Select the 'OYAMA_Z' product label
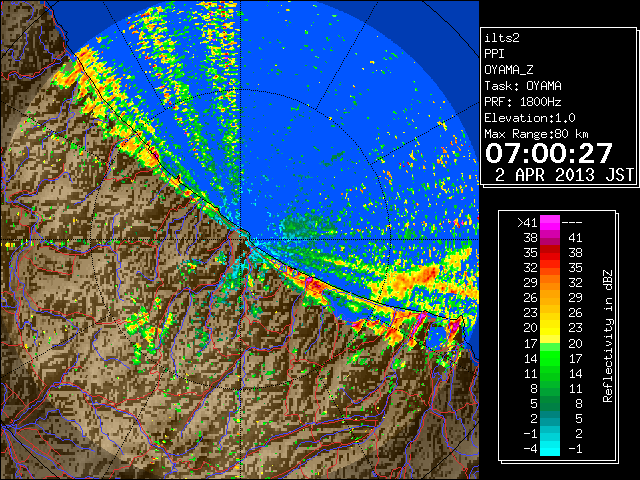Screen dimensions: 640x480 click(509, 70)
